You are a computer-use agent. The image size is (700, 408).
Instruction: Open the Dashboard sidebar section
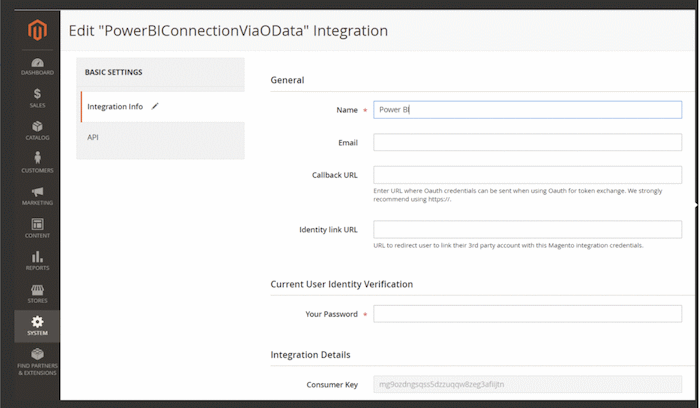tap(37, 67)
